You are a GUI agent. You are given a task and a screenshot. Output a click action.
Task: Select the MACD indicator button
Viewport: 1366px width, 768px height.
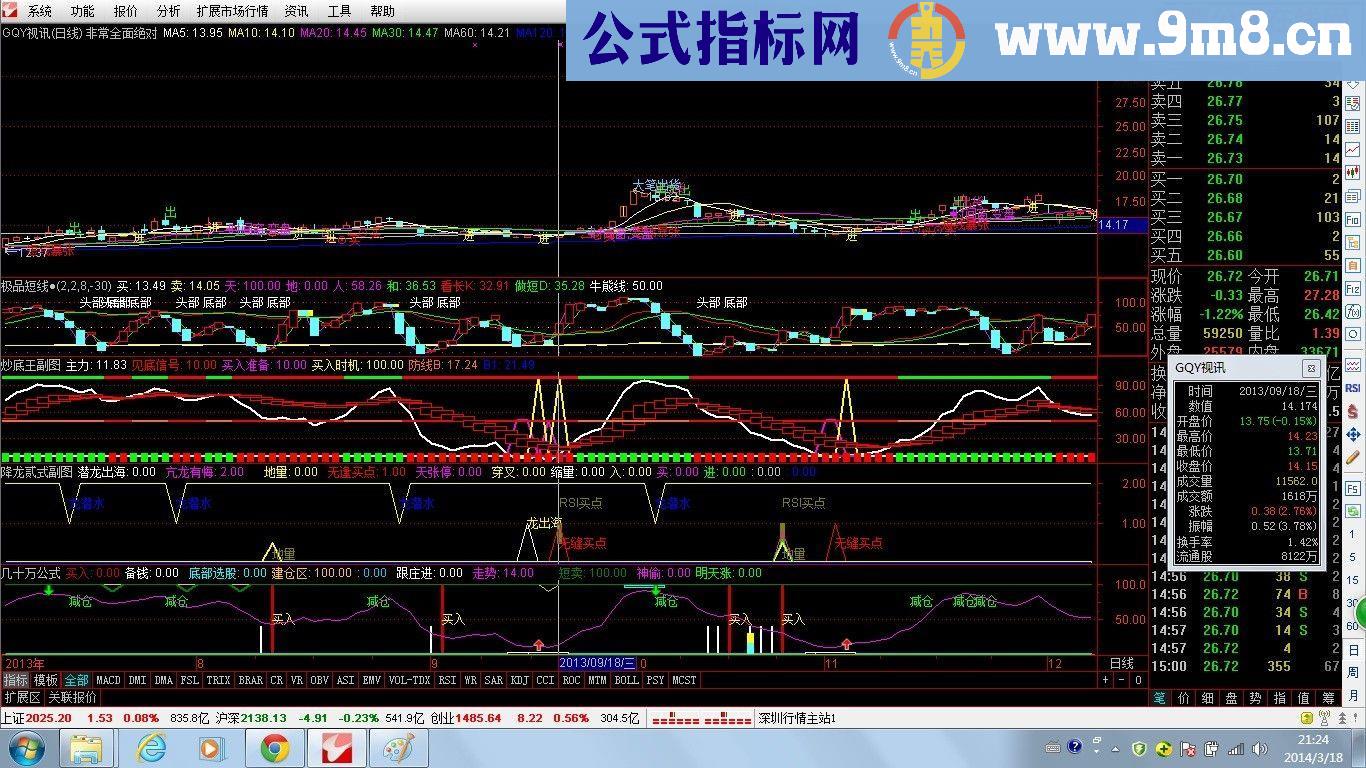[x=107, y=680]
